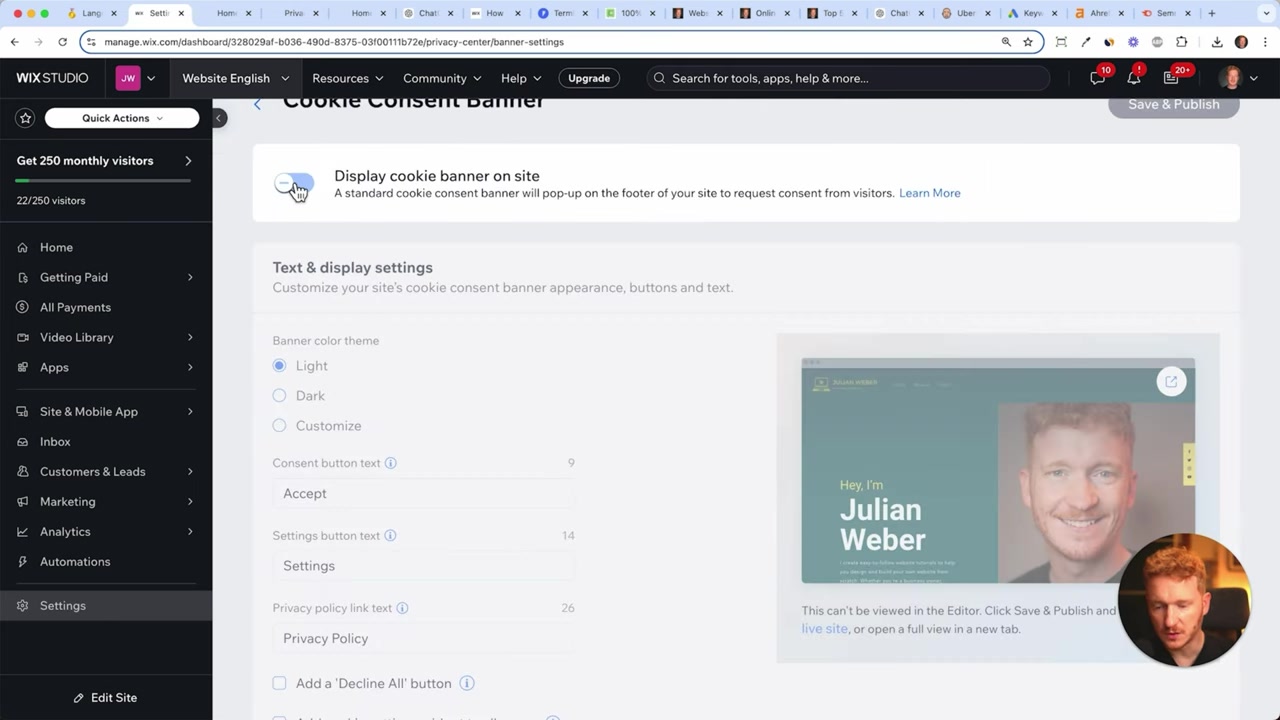Click the Settings button text info icon
This screenshot has width=1280, height=720.
(x=390, y=536)
